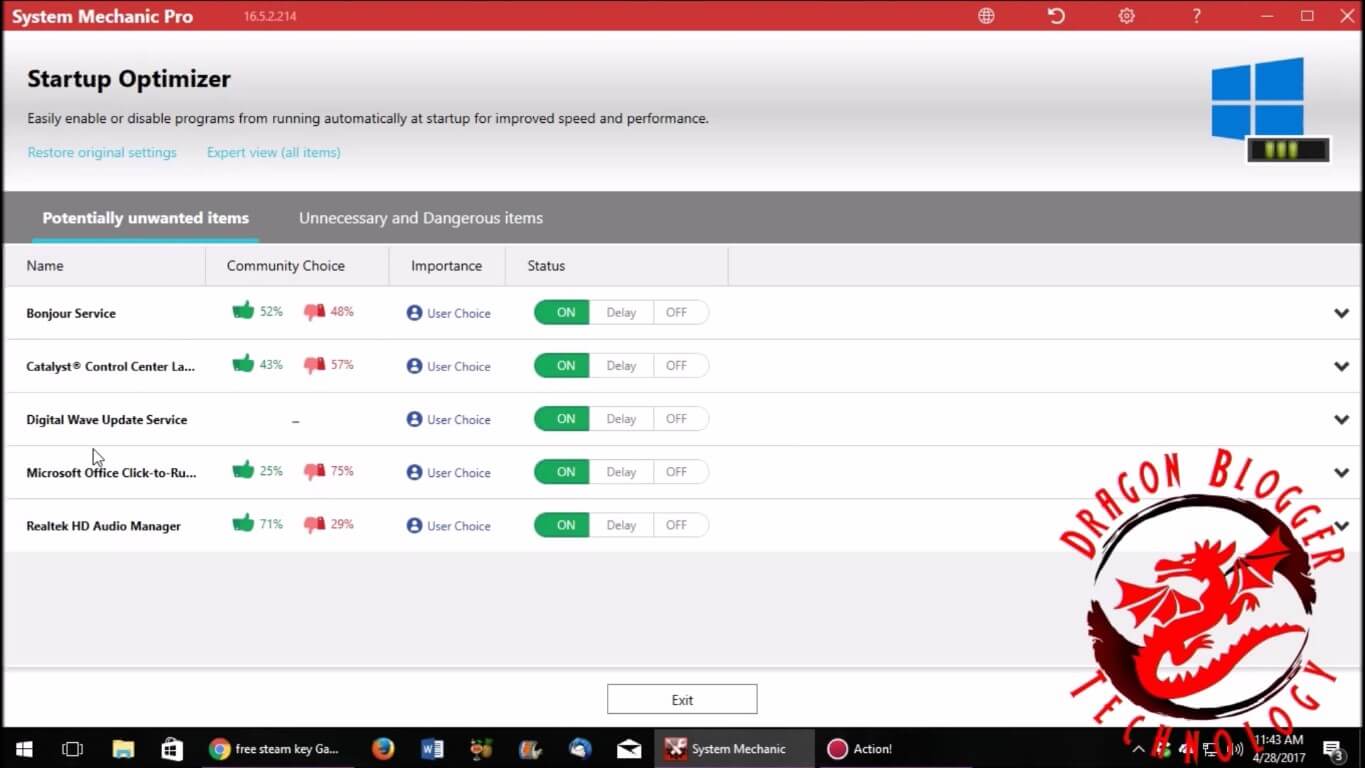1365x768 pixels.
Task: Click thumbs-down icon for Microsoft Office Click-to-Run
Action: [314, 471]
